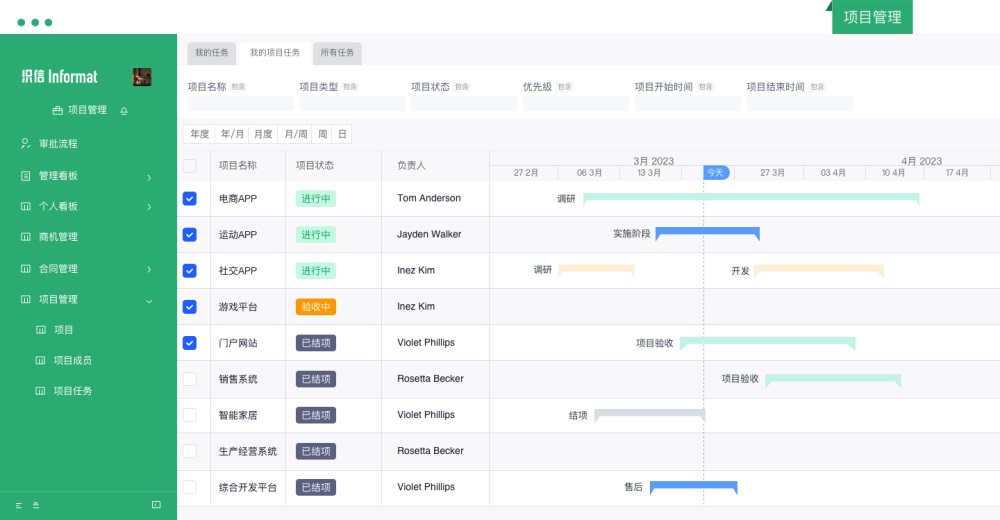
Task: Click the briefcase icon beside 项目管理 header
Action: point(57,111)
